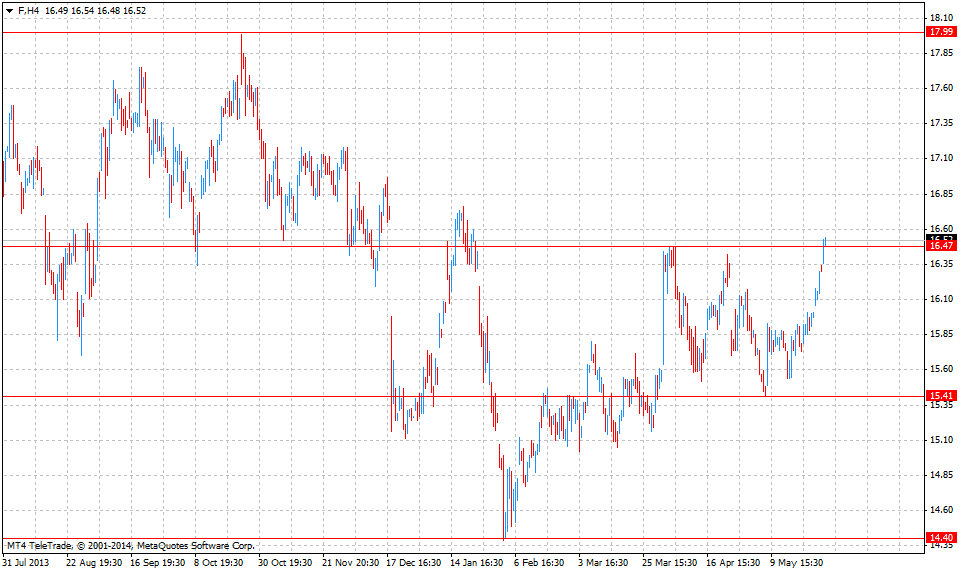The width and height of the screenshot is (964, 571).
Task: Click the 9 May 15:30 time label
Action: [796, 562]
